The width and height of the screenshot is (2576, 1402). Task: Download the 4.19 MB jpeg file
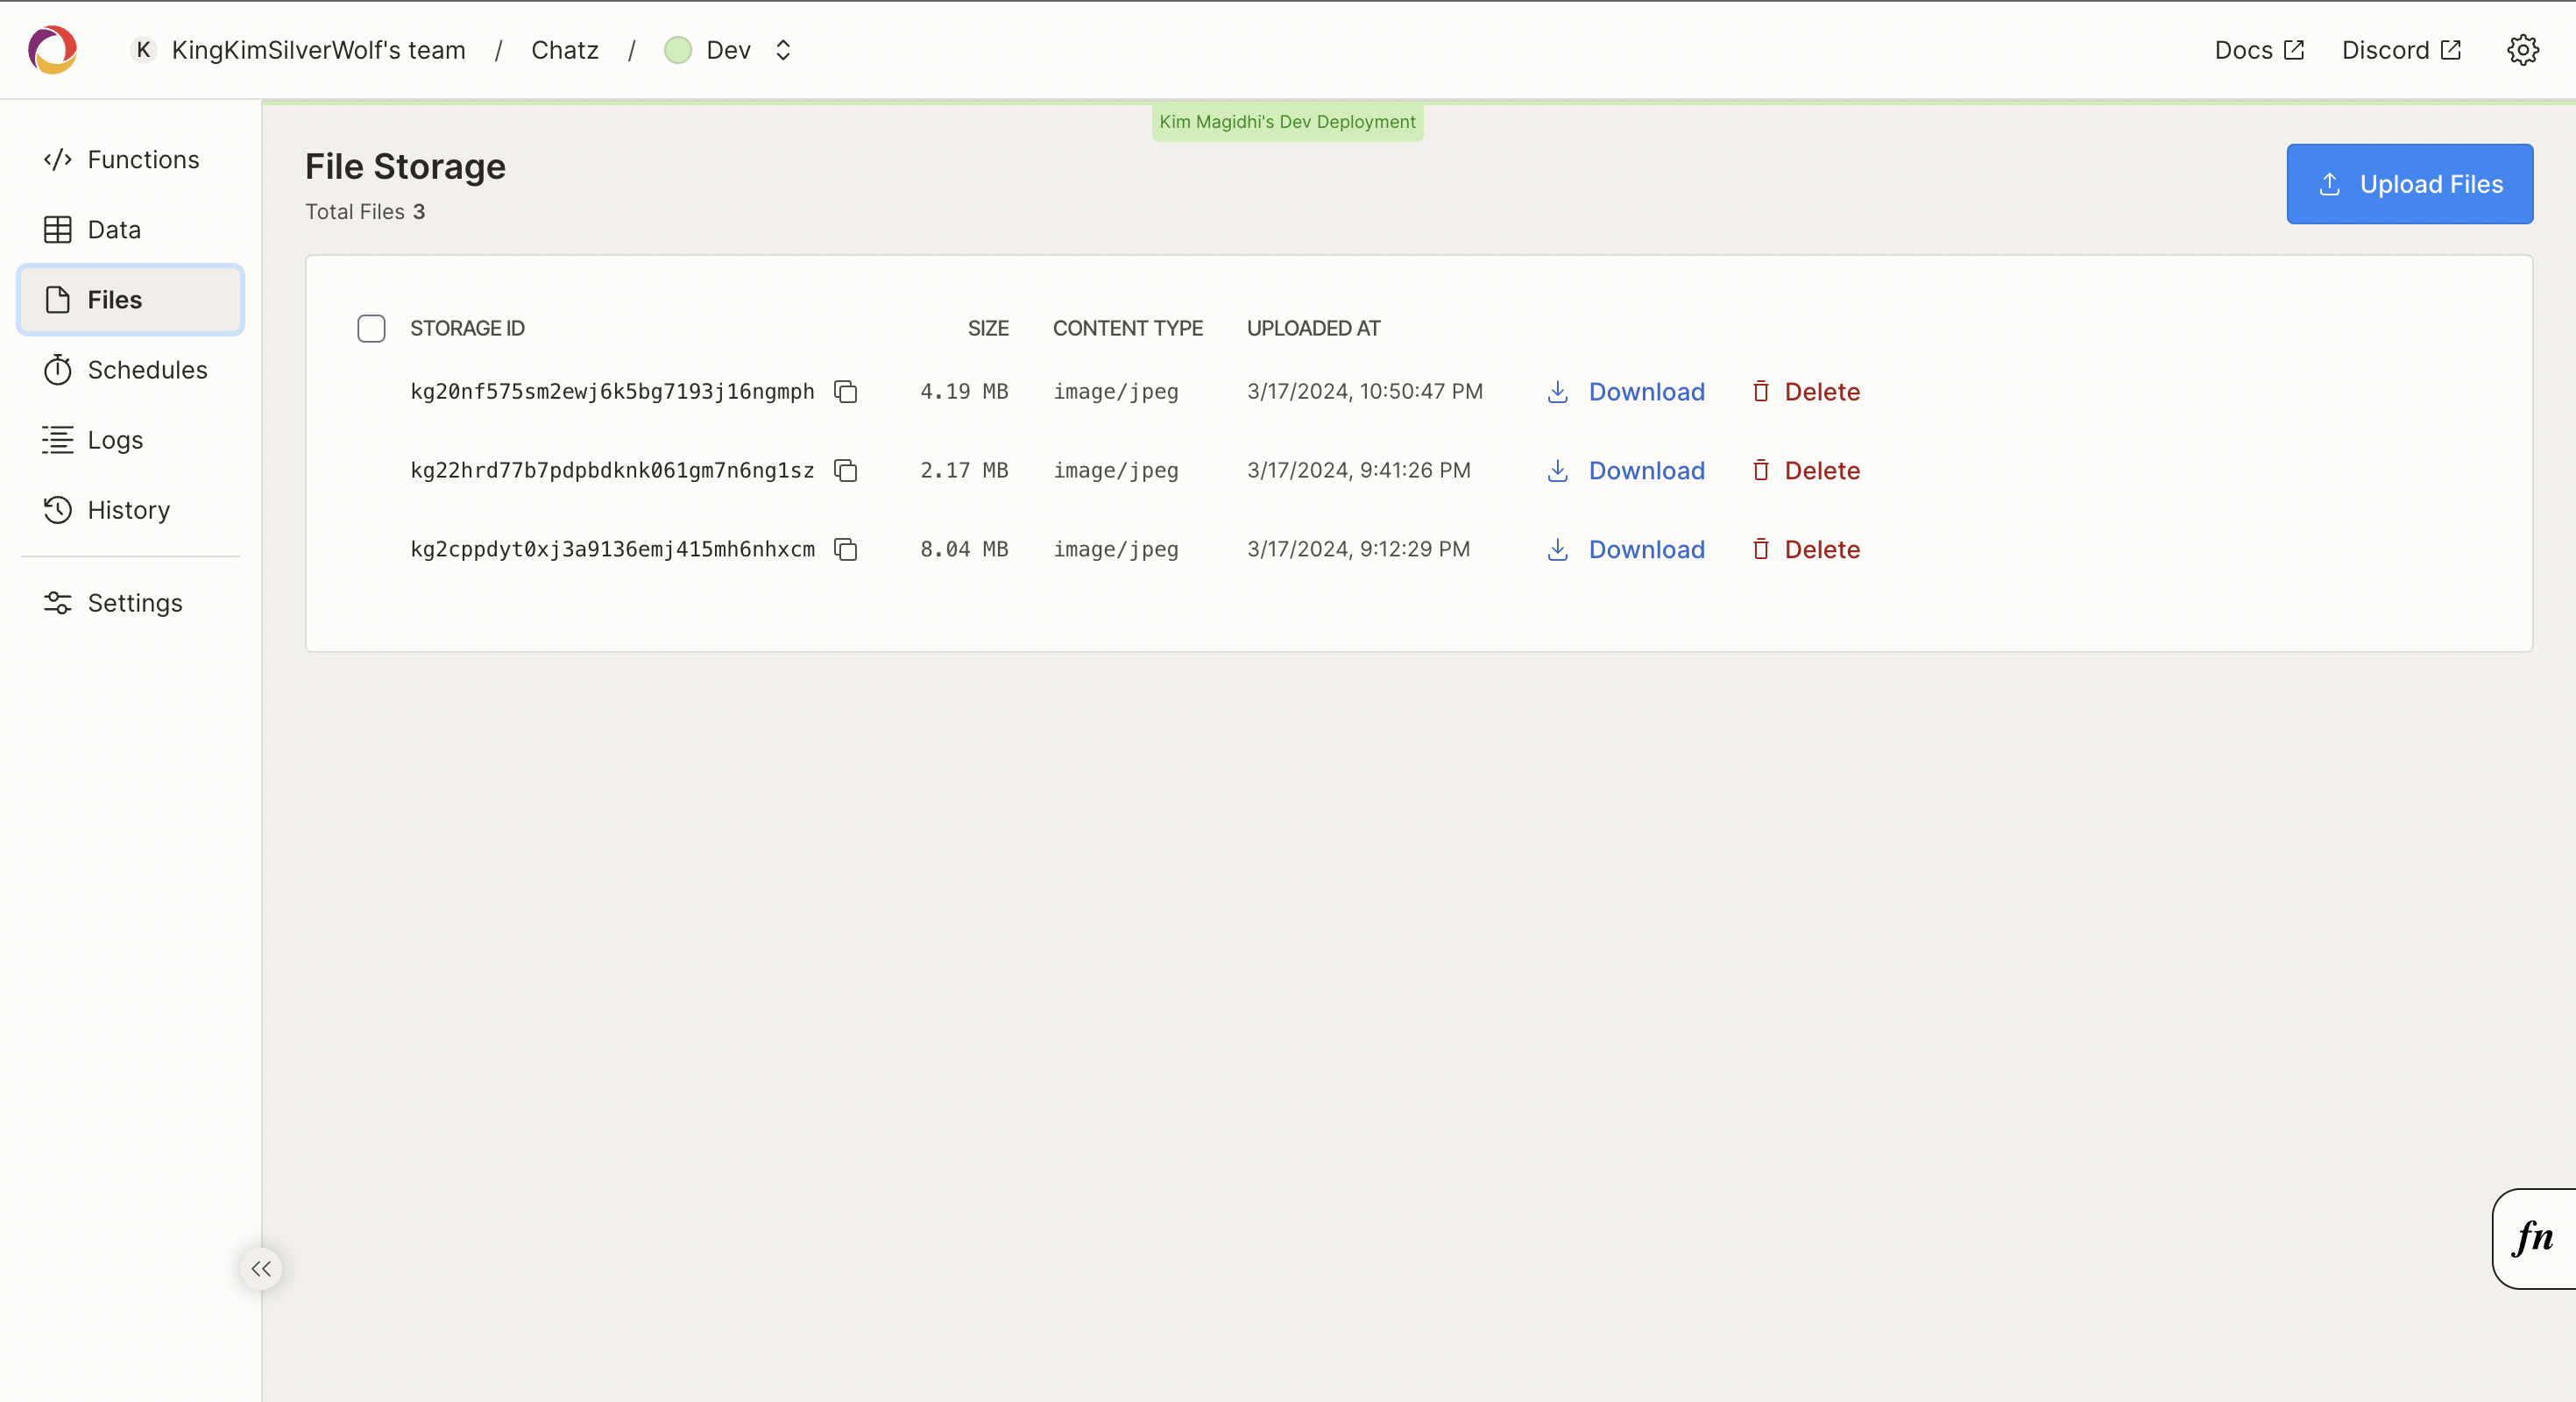pos(1626,392)
